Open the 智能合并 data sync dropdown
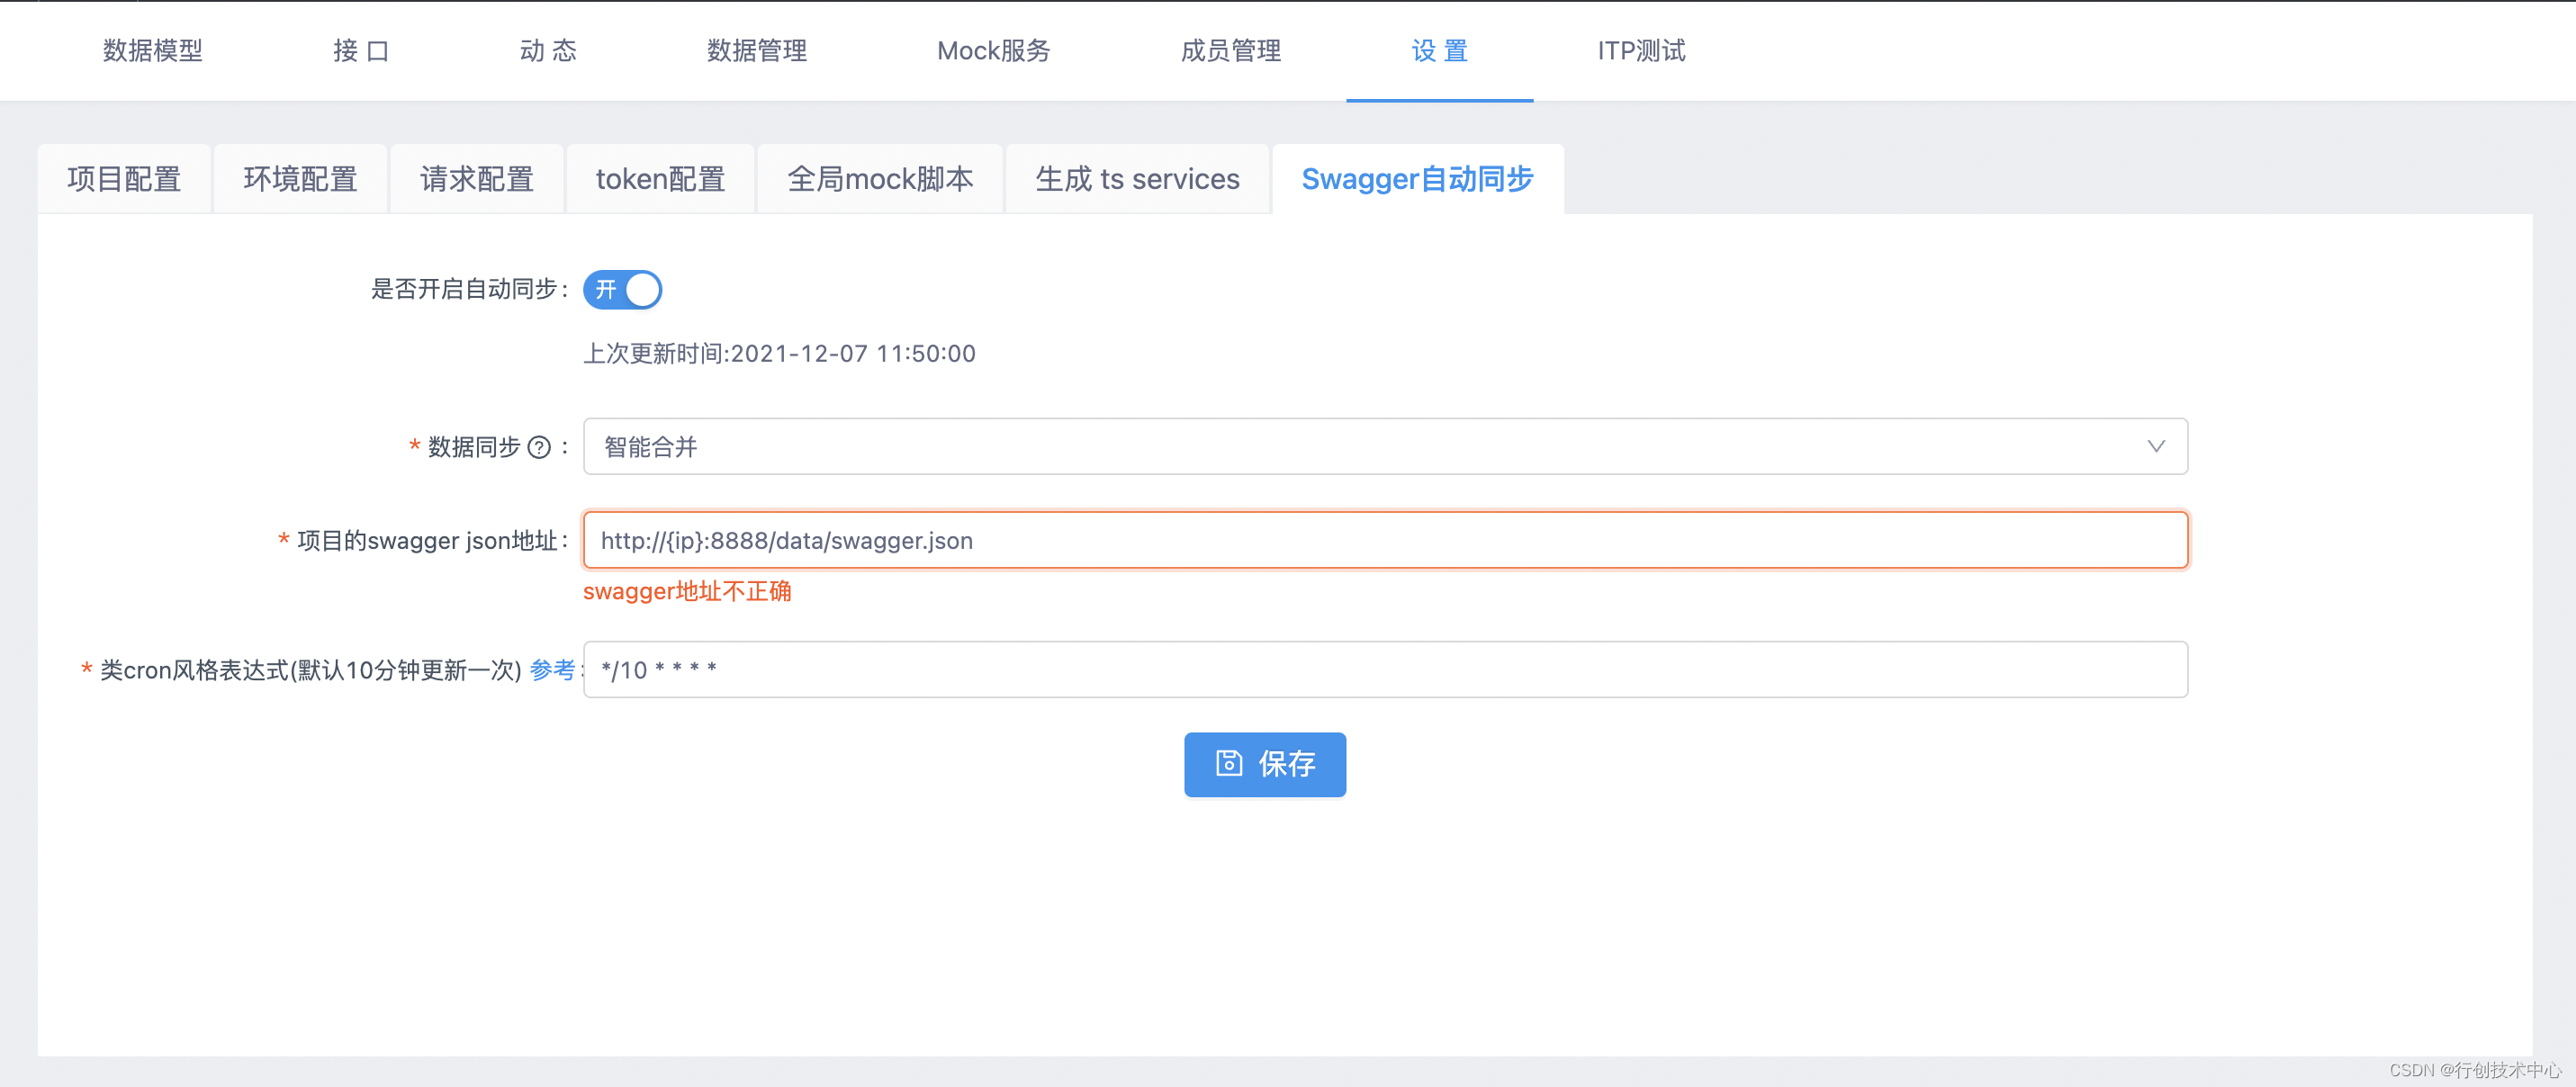2576x1087 pixels. (1385, 446)
